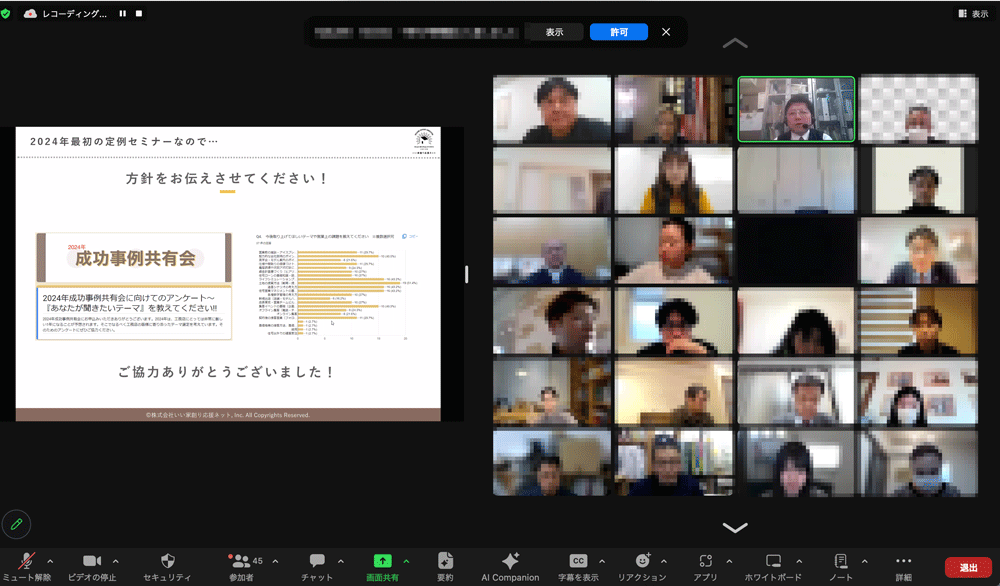Open the Reactions emoji icon
1000x586 pixels.
pos(643,561)
